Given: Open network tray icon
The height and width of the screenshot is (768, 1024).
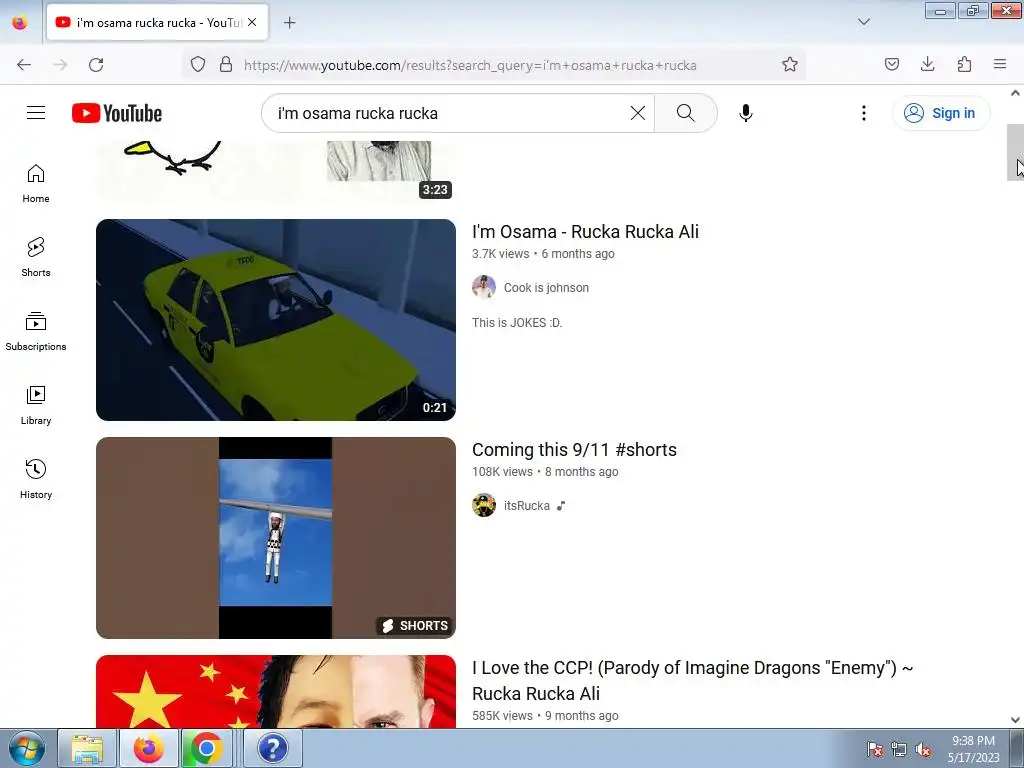Looking at the screenshot, I should pos(899,750).
